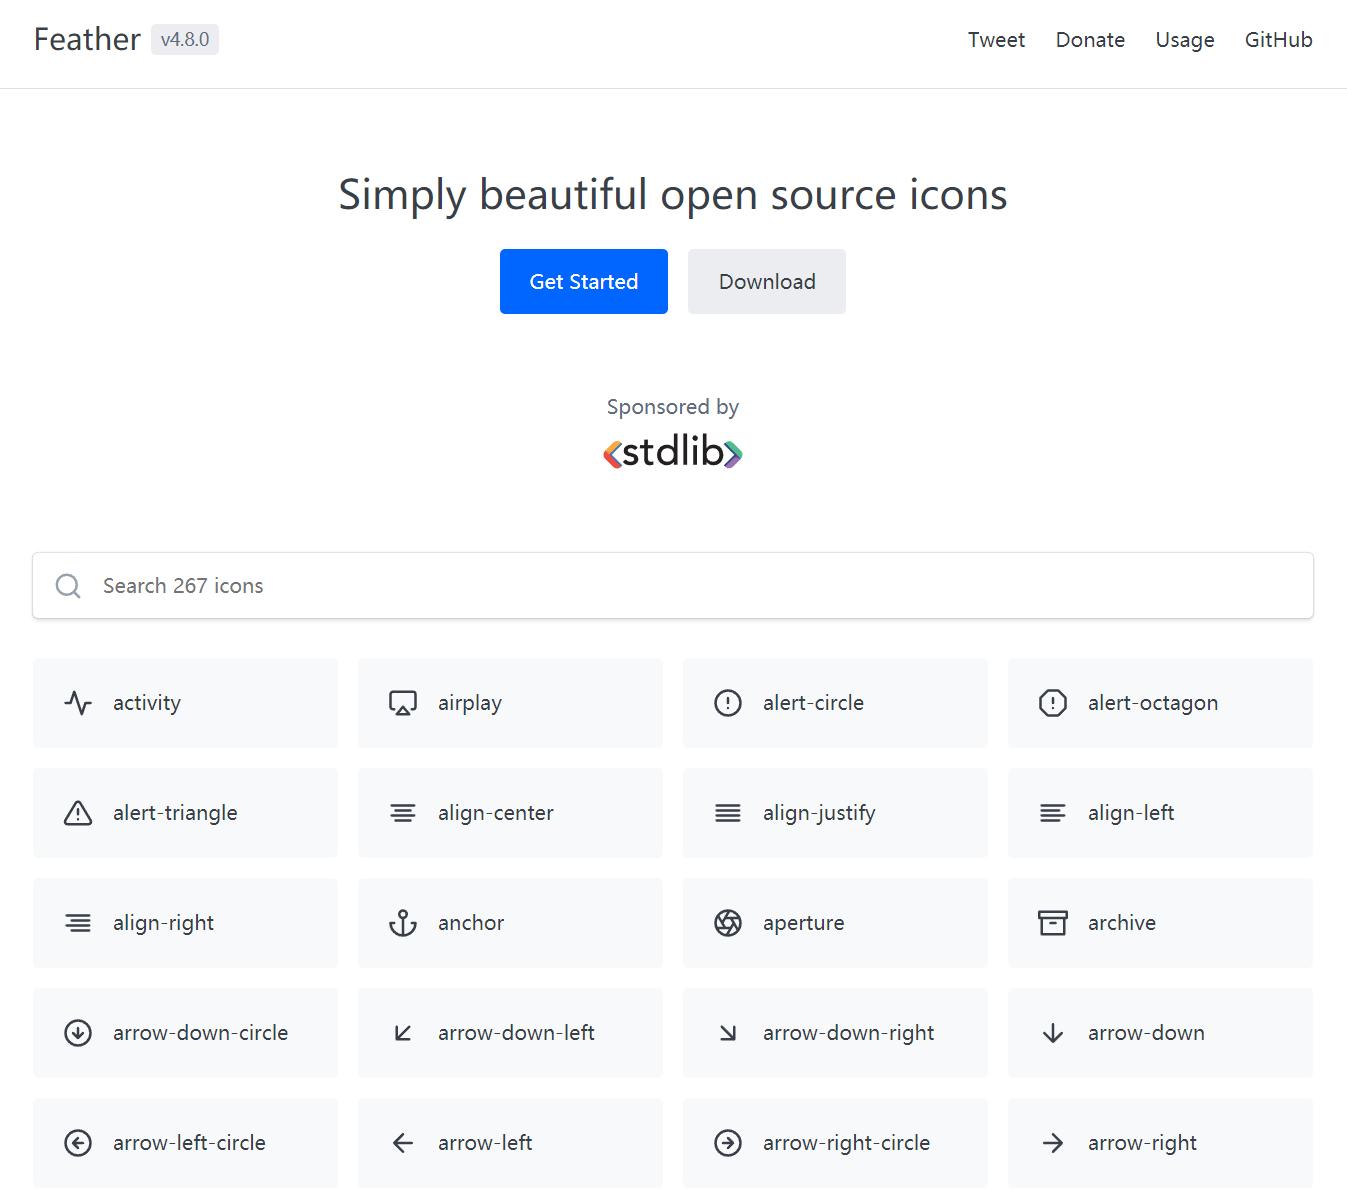Image resolution: width=1347 pixels, height=1199 pixels.
Task: Select the arrow-right icon
Action: [1052, 1143]
